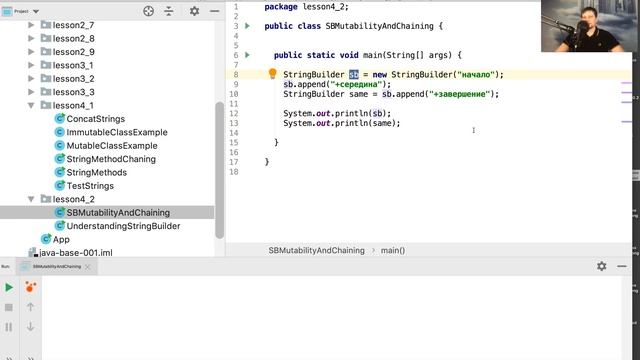Expand the lesson2_9 folder
The image size is (640, 360).
(31, 52)
